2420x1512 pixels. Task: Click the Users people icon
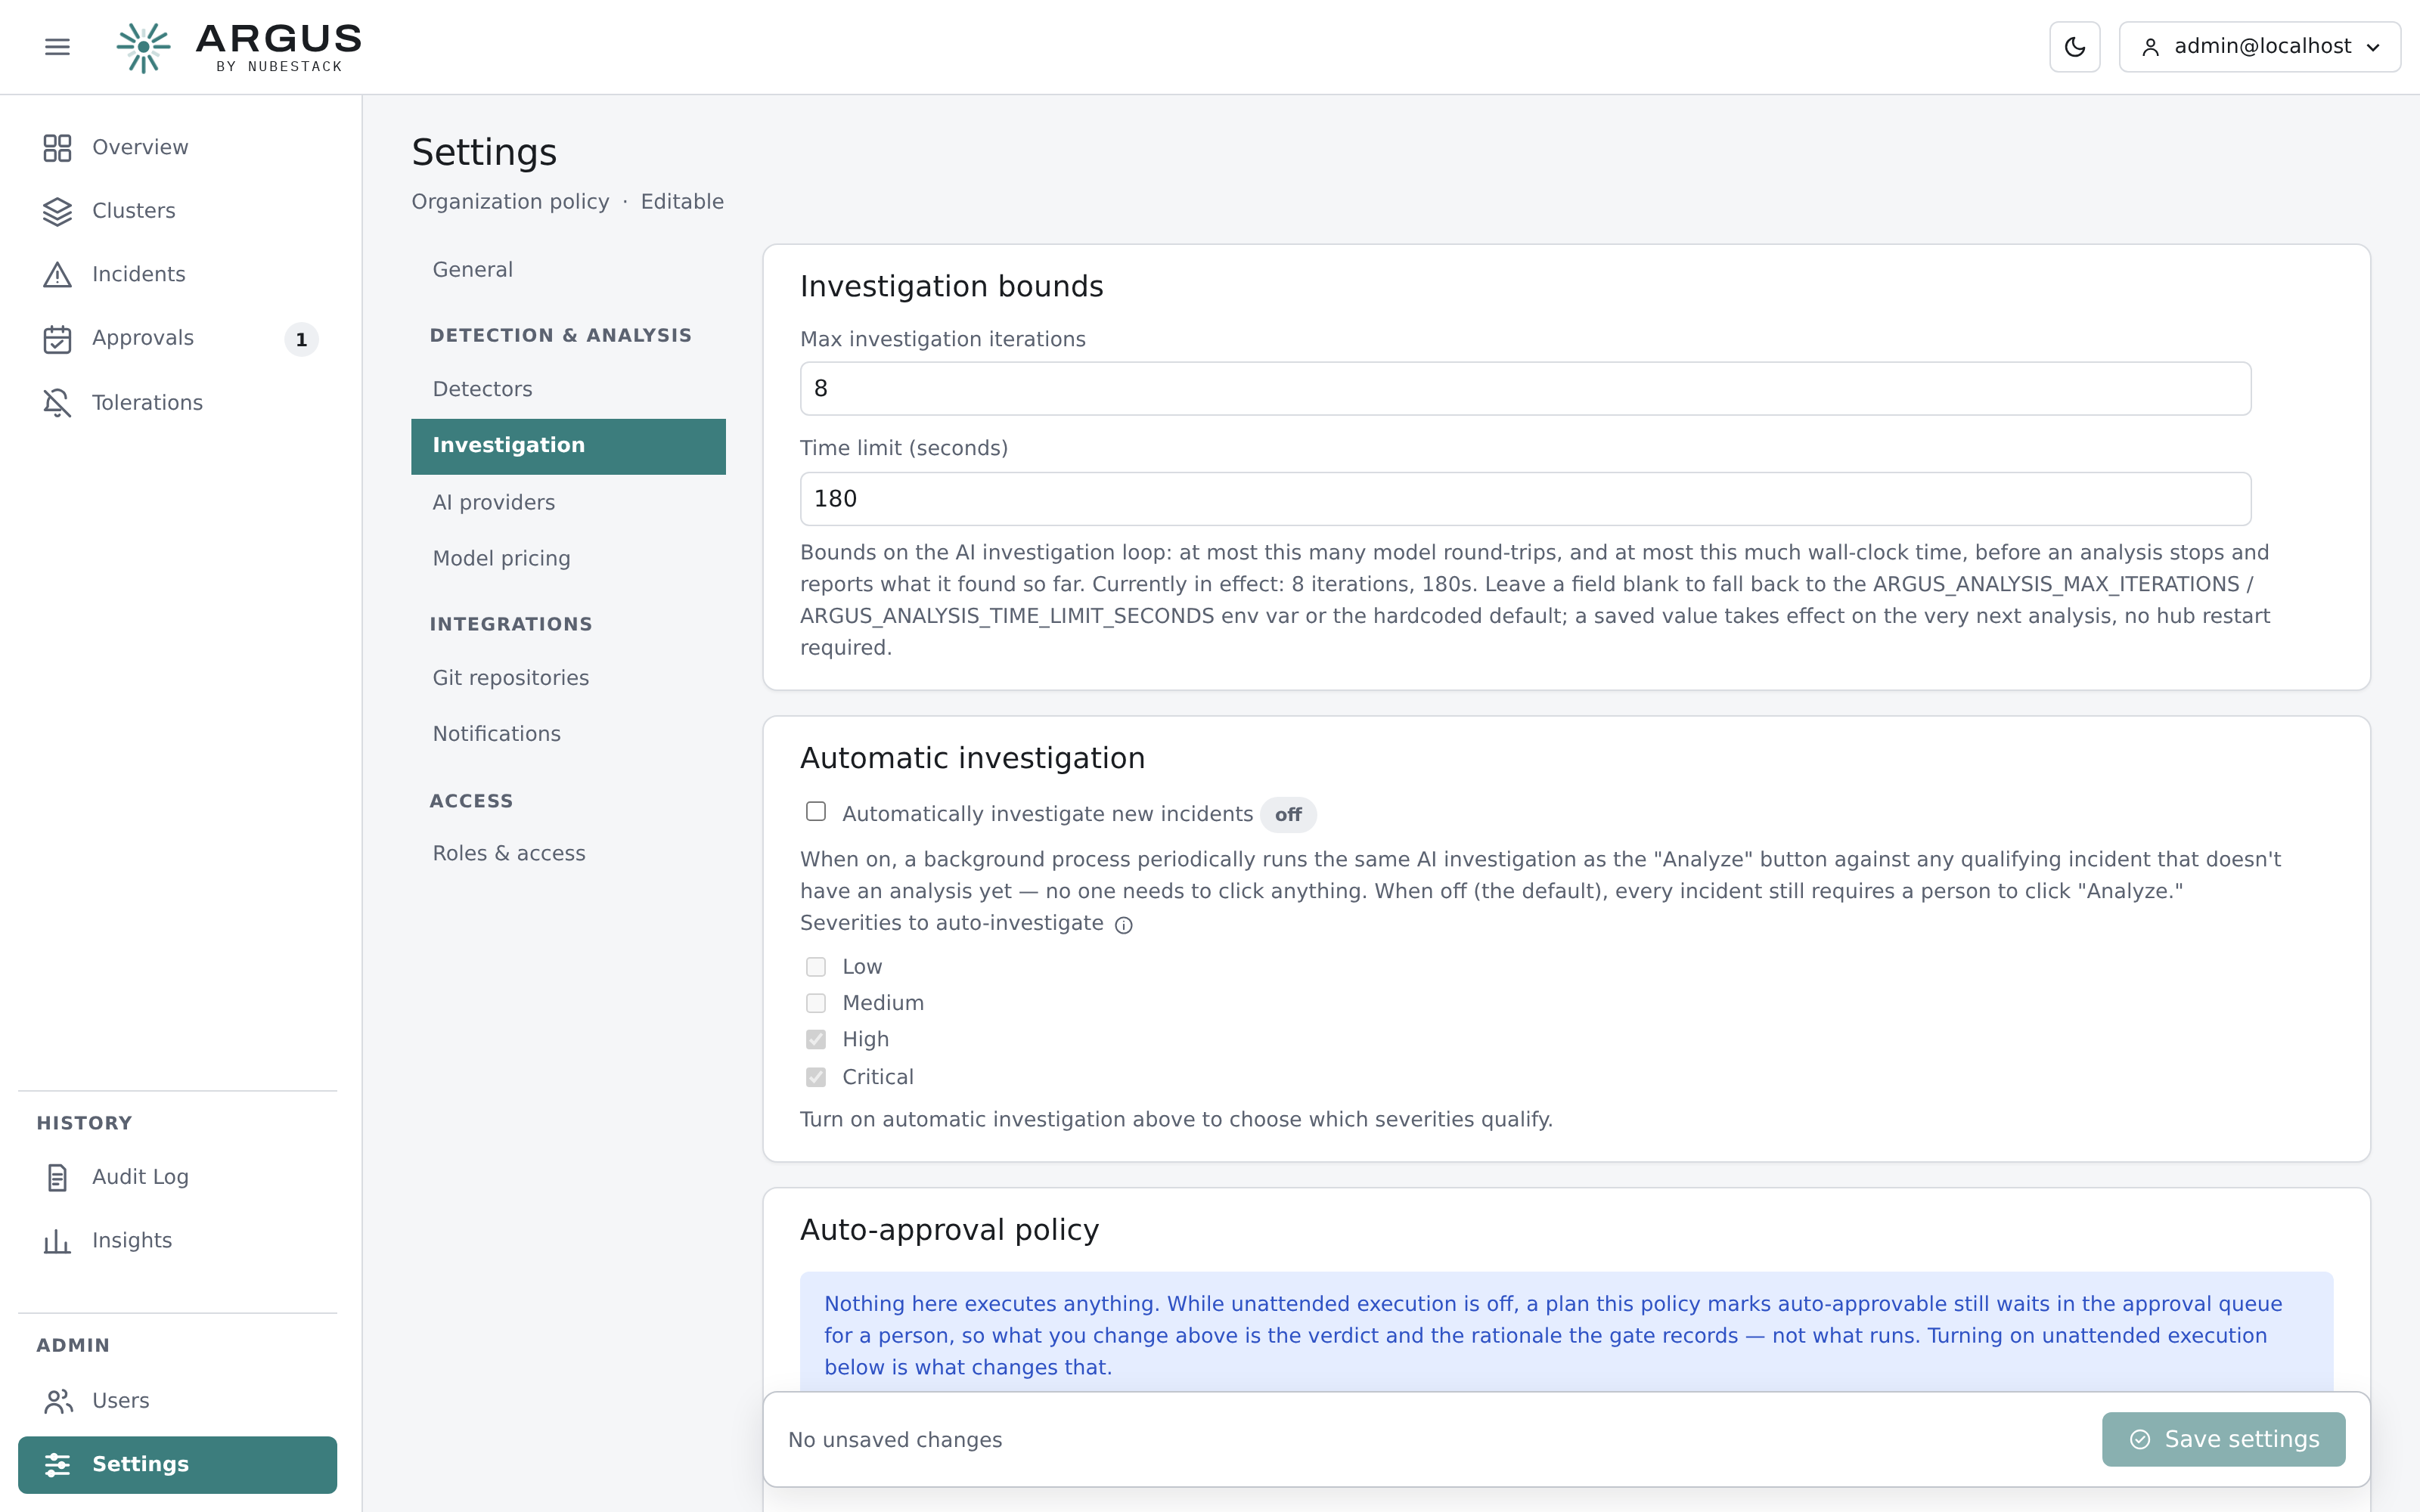point(57,1401)
